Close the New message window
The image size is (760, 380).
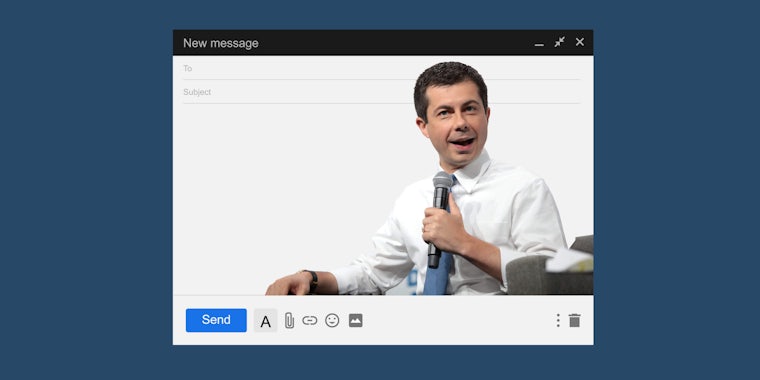pos(580,42)
